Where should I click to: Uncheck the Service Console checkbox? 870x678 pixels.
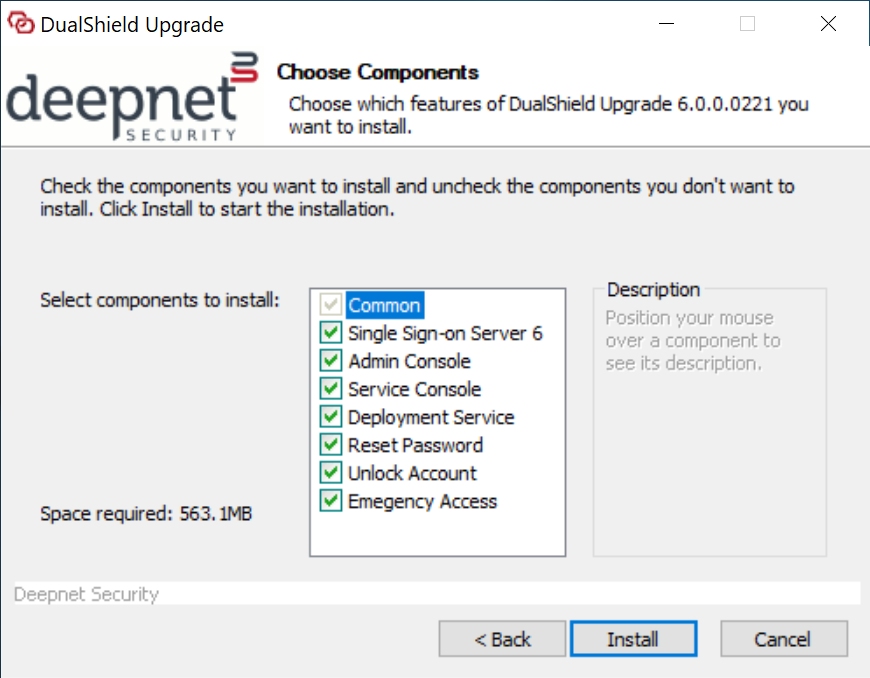pos(330,389)
